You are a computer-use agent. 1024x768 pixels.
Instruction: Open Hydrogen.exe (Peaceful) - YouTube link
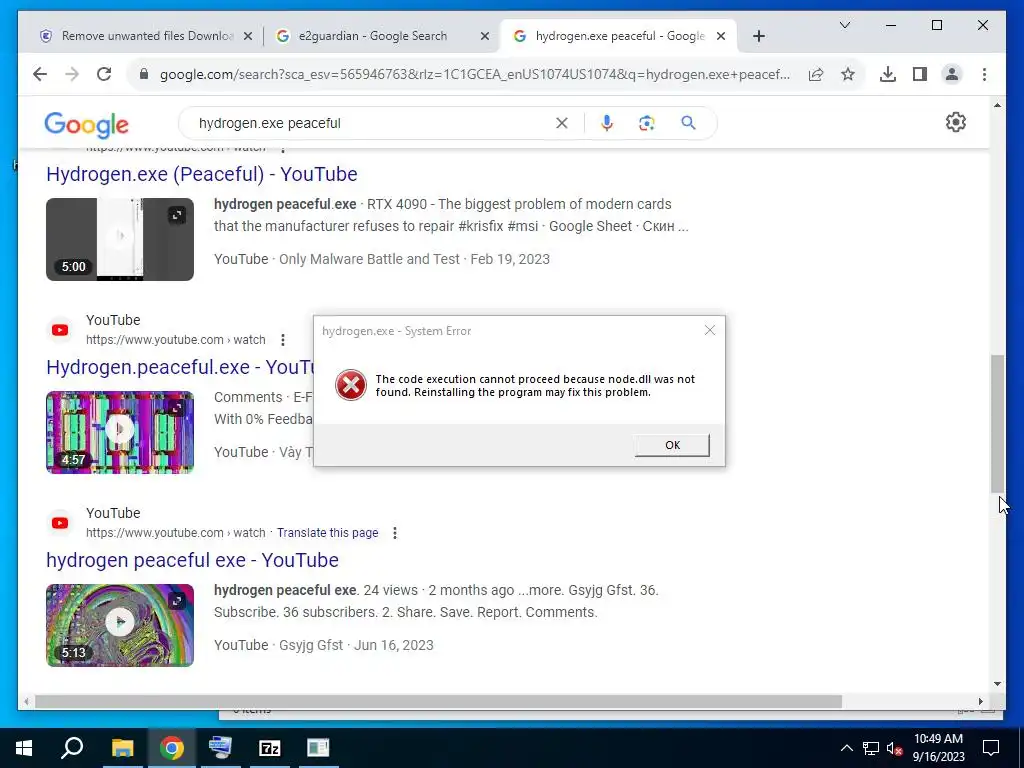tap(202, 174)
